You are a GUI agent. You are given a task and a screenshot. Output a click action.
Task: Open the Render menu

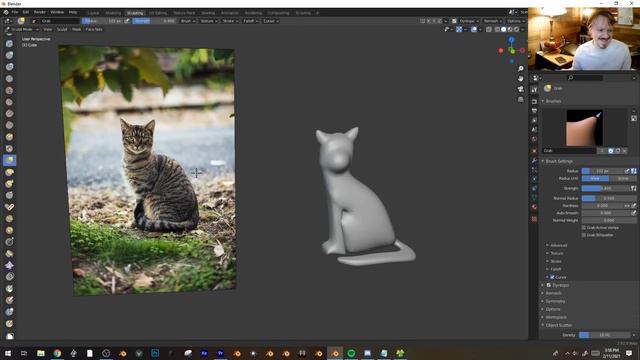coord(40,13)
